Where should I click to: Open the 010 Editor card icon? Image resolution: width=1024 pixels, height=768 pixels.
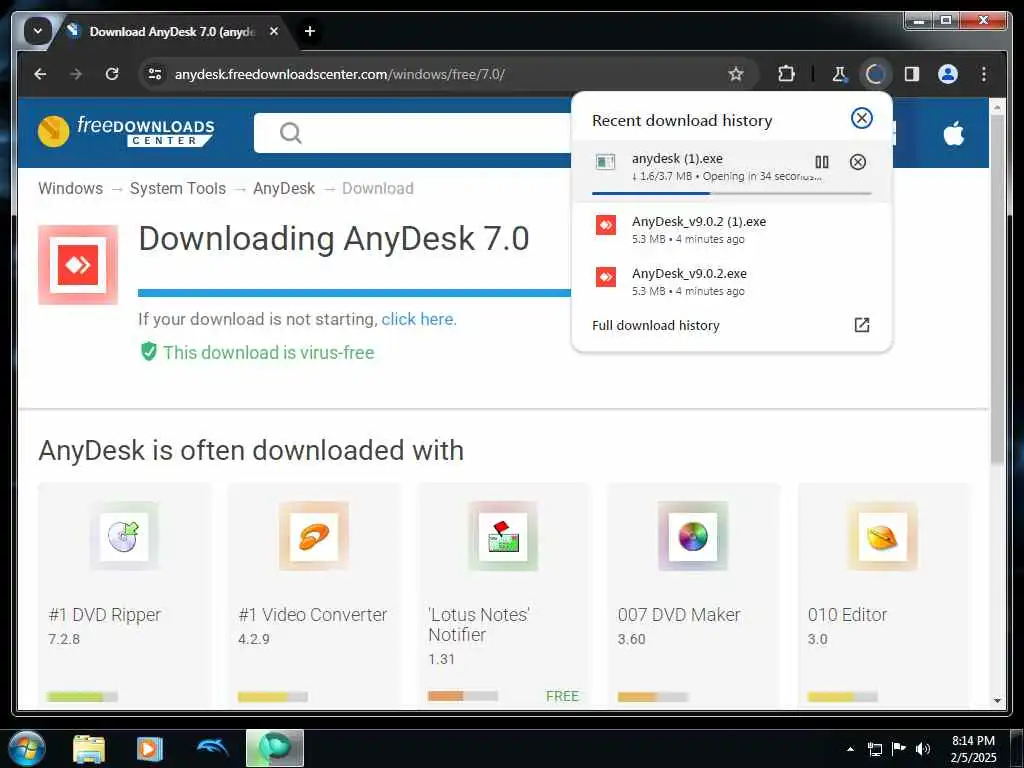[882, 537]
